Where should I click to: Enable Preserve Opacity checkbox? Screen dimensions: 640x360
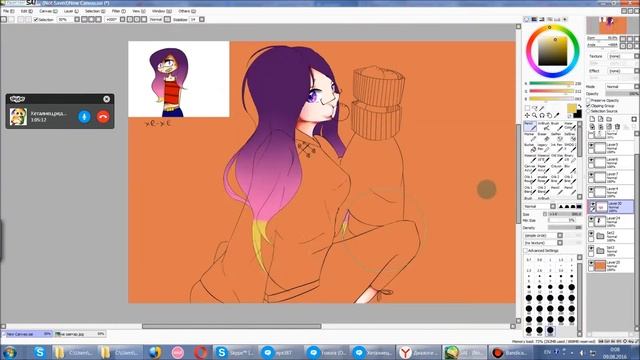point(589,100)
